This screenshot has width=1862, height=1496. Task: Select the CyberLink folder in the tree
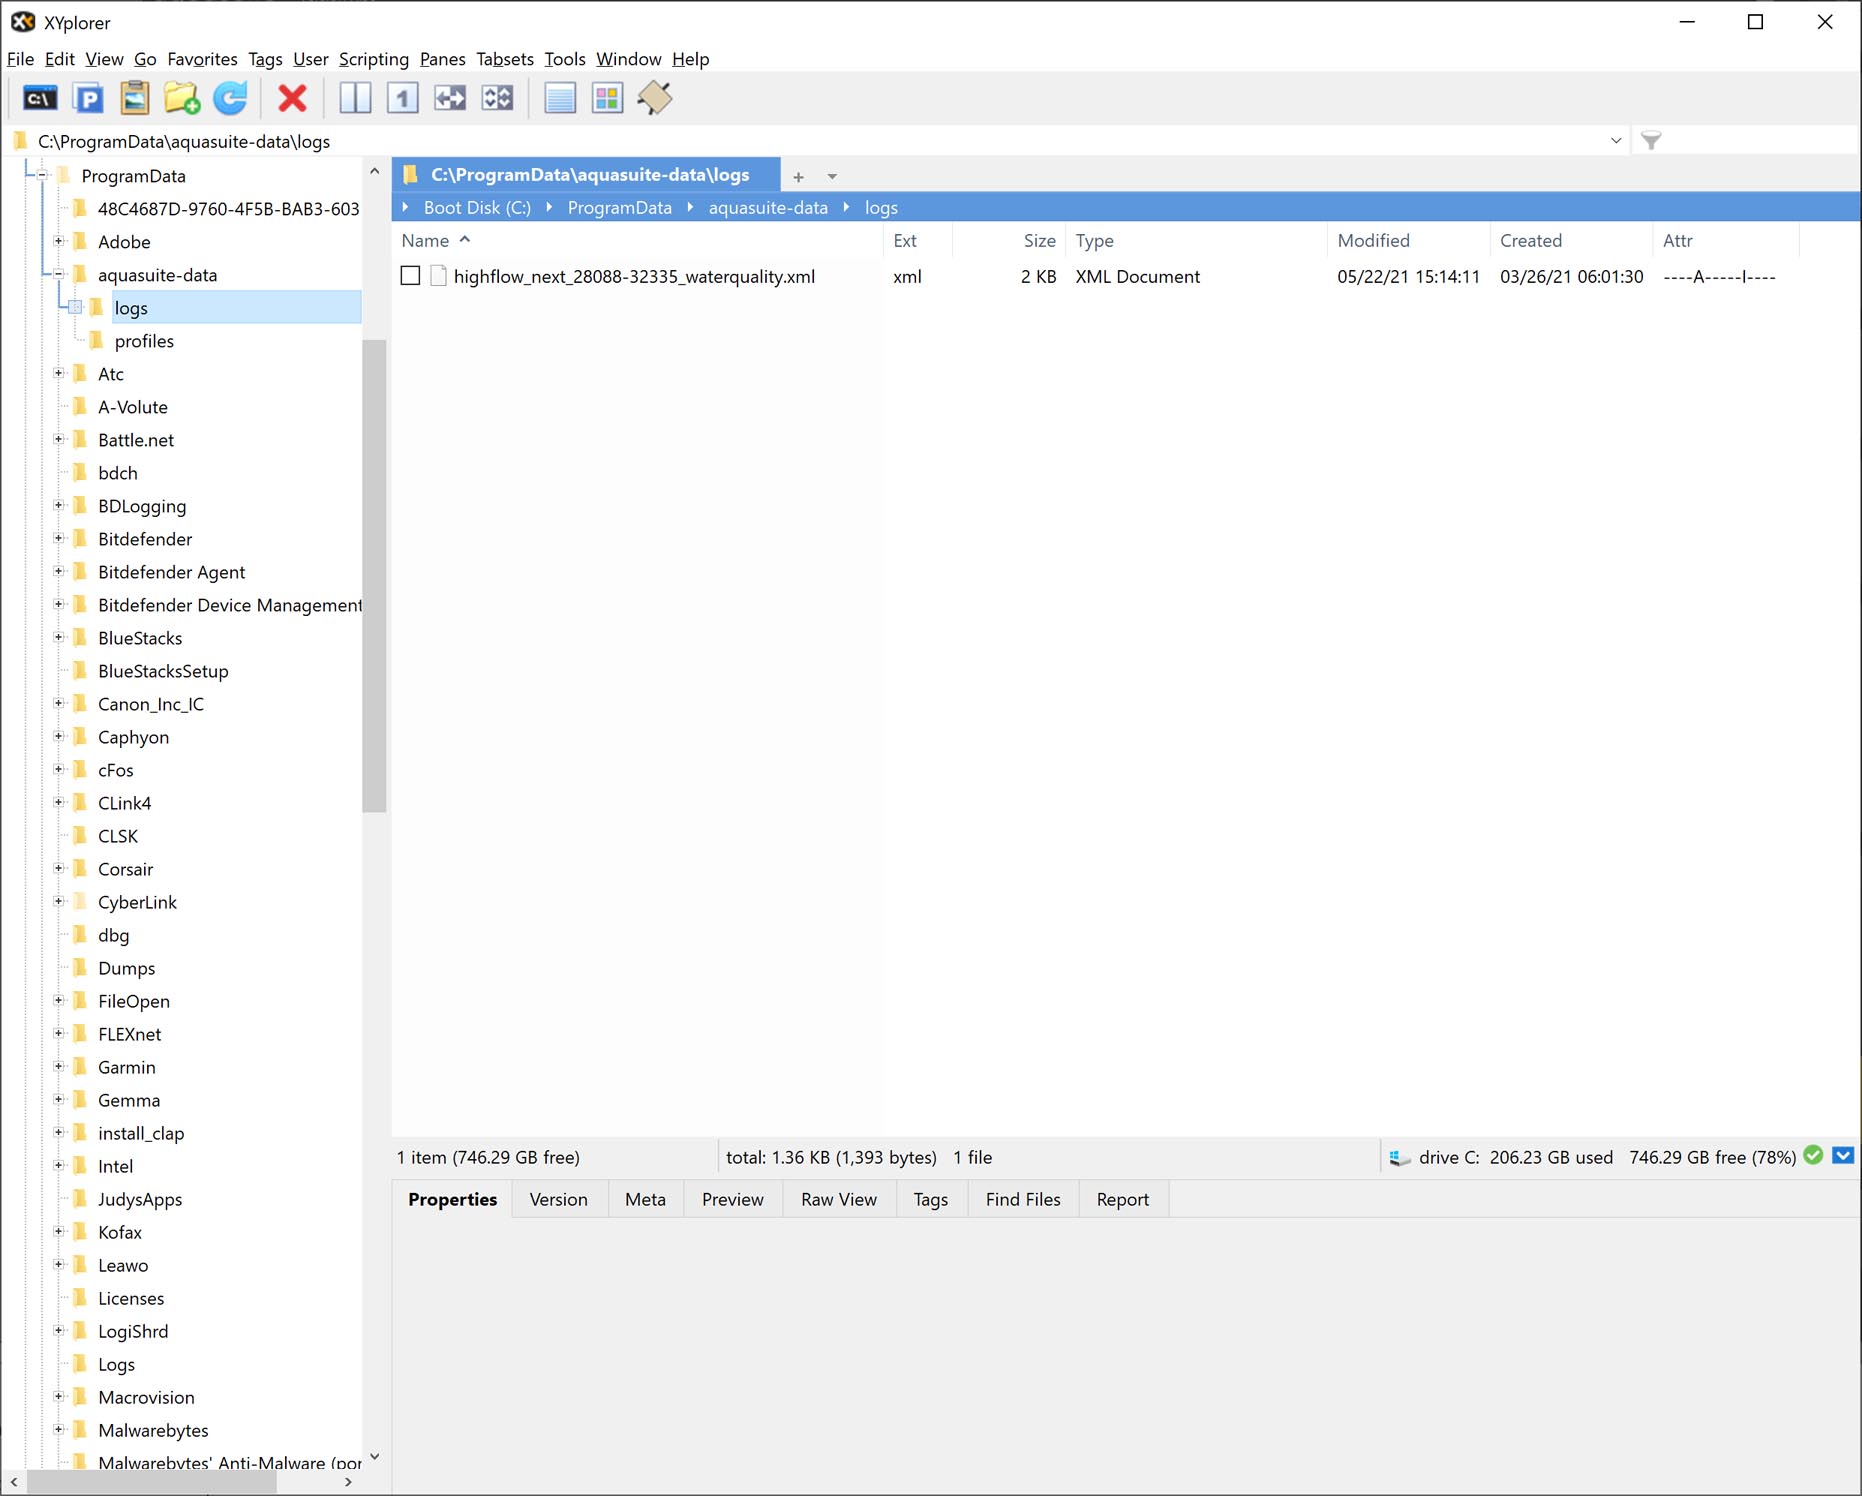tap(137, 902)
